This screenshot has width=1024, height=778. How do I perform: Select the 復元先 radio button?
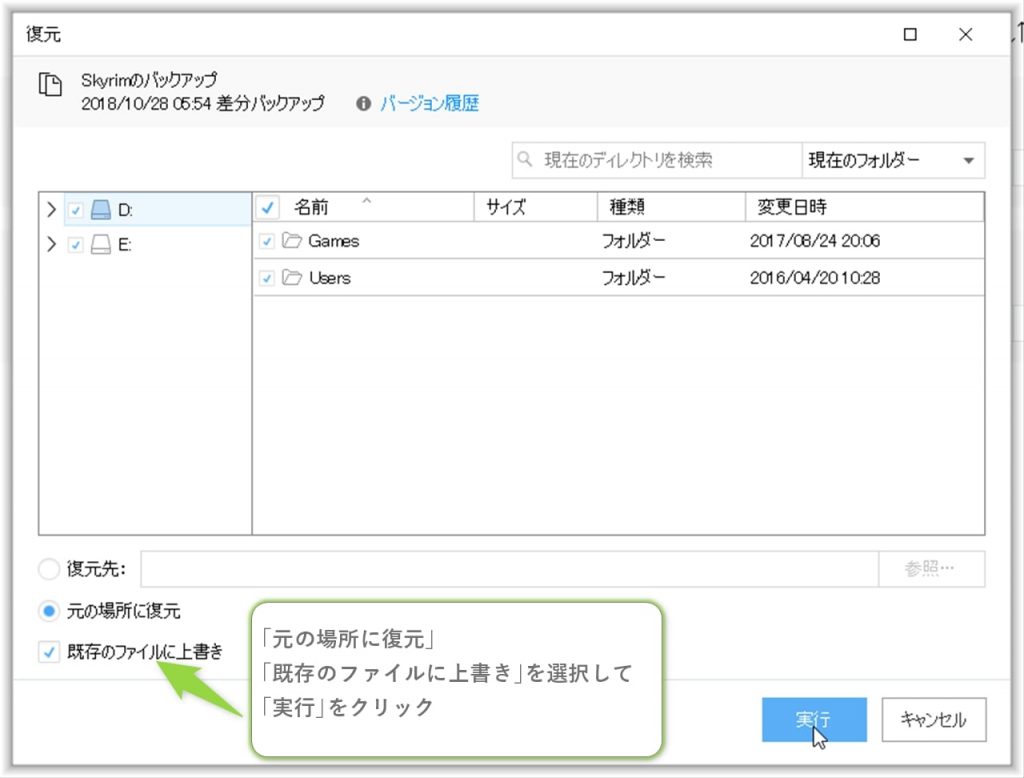coord(48,569)
